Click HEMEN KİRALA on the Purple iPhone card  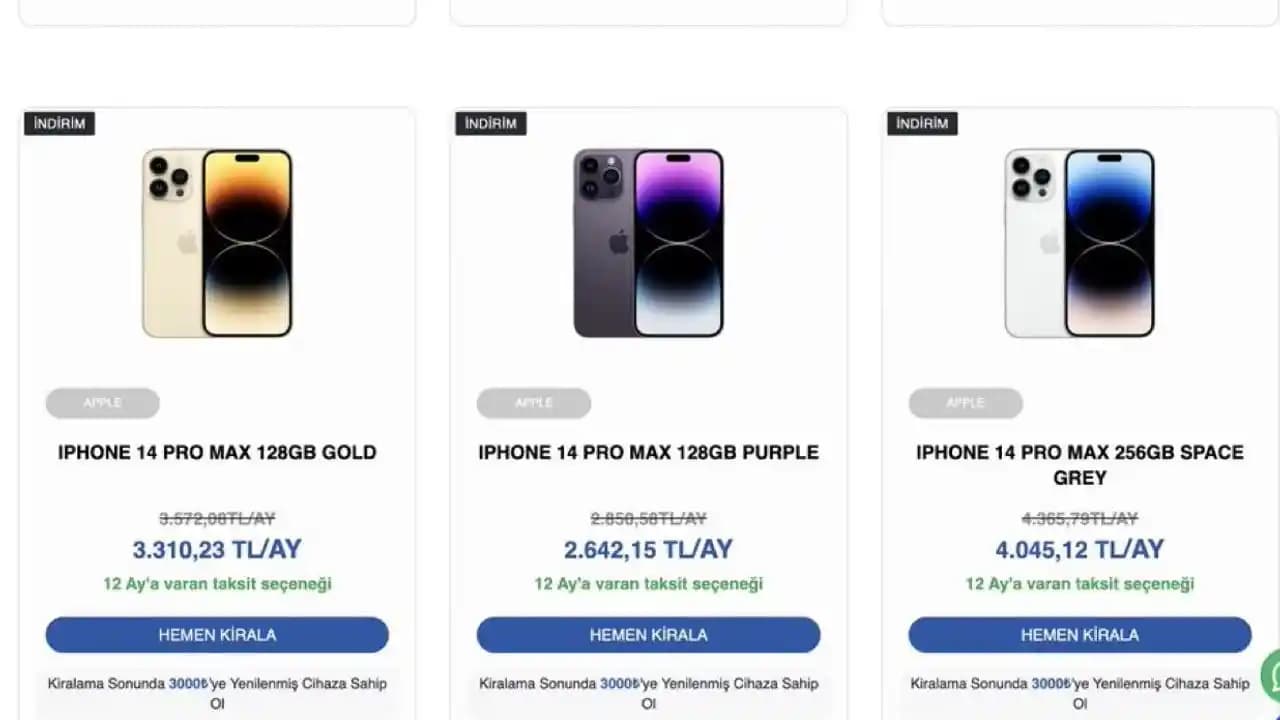648,634
